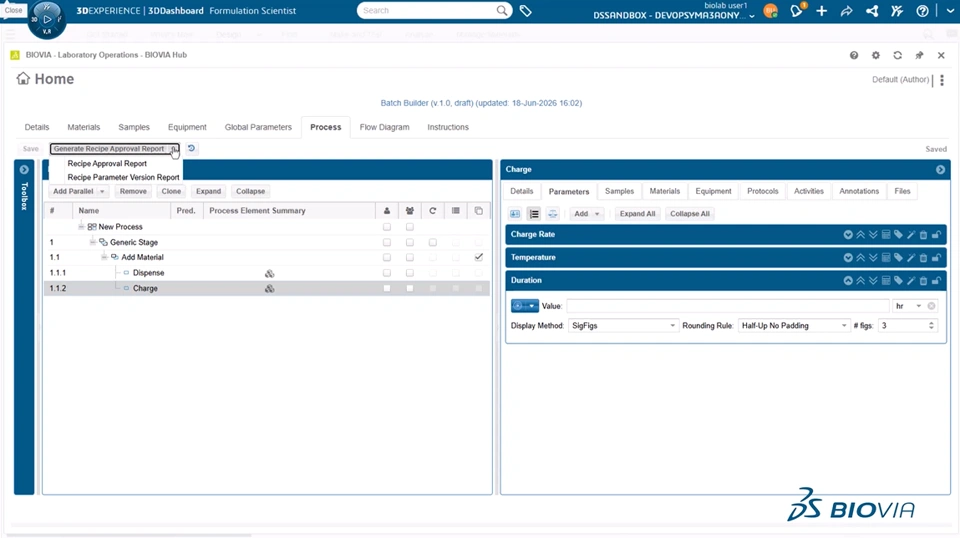Open the Annotations tab in Charge panel
This screenshot has height=538, width=960.
coord(859,192)
